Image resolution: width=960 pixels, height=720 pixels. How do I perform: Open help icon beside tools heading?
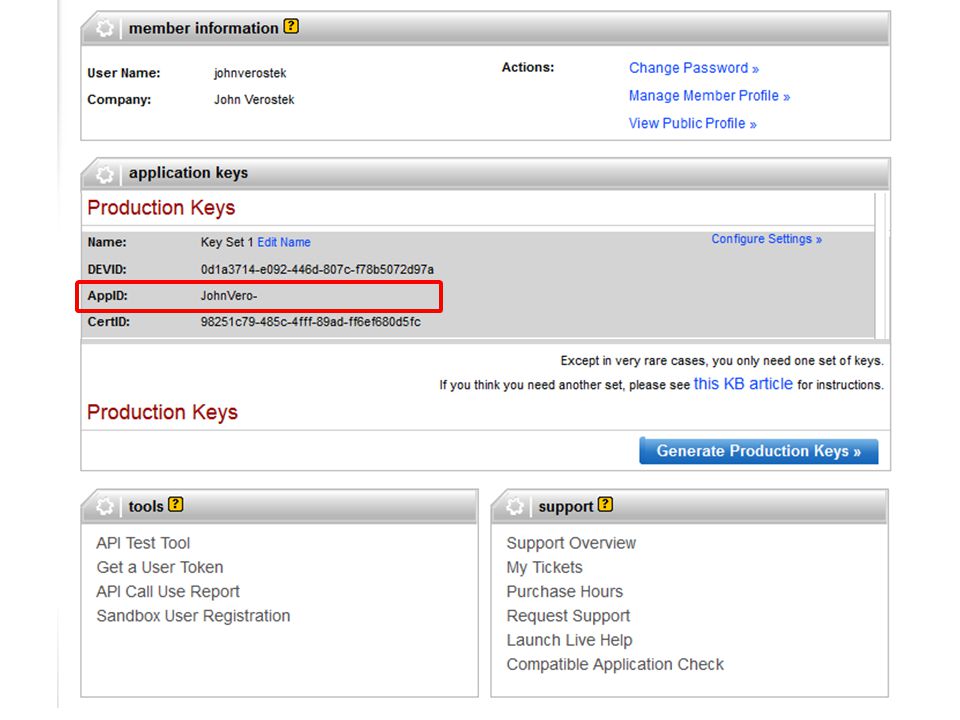[176, 504]
